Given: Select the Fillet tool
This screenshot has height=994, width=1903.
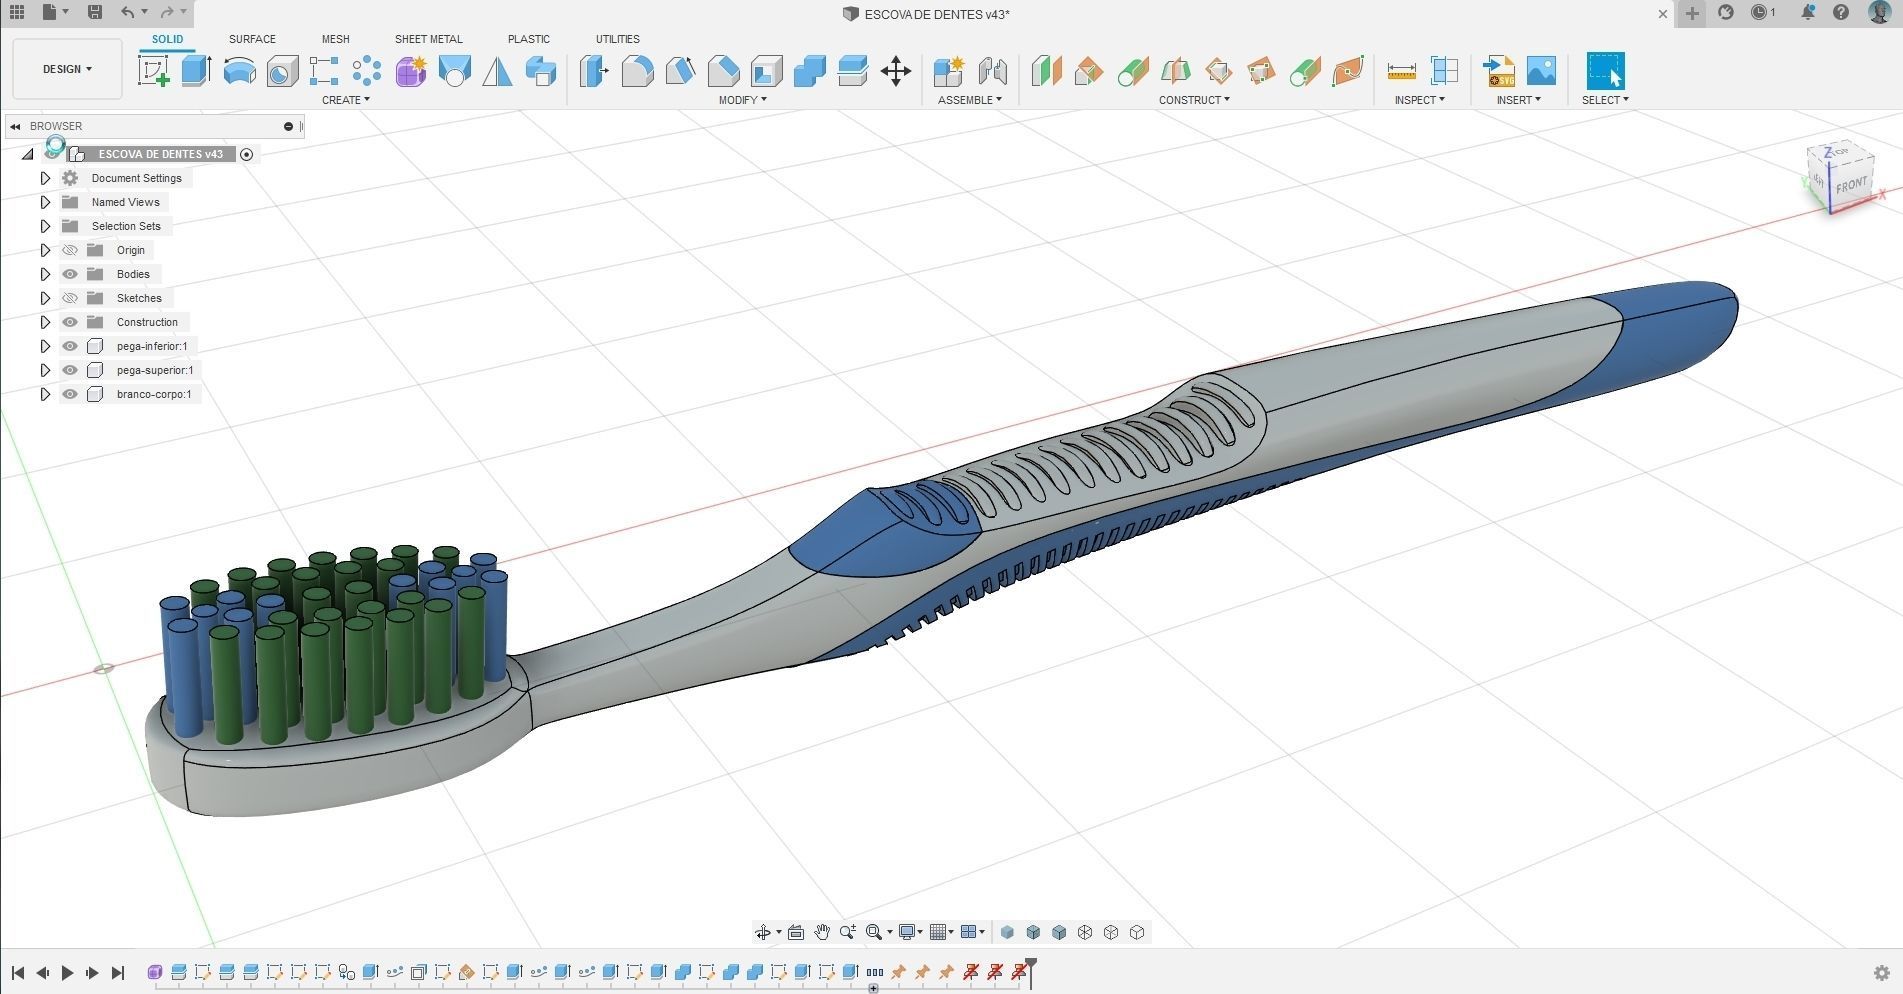Looking at the screenshot, I should (x=637, y=71).
